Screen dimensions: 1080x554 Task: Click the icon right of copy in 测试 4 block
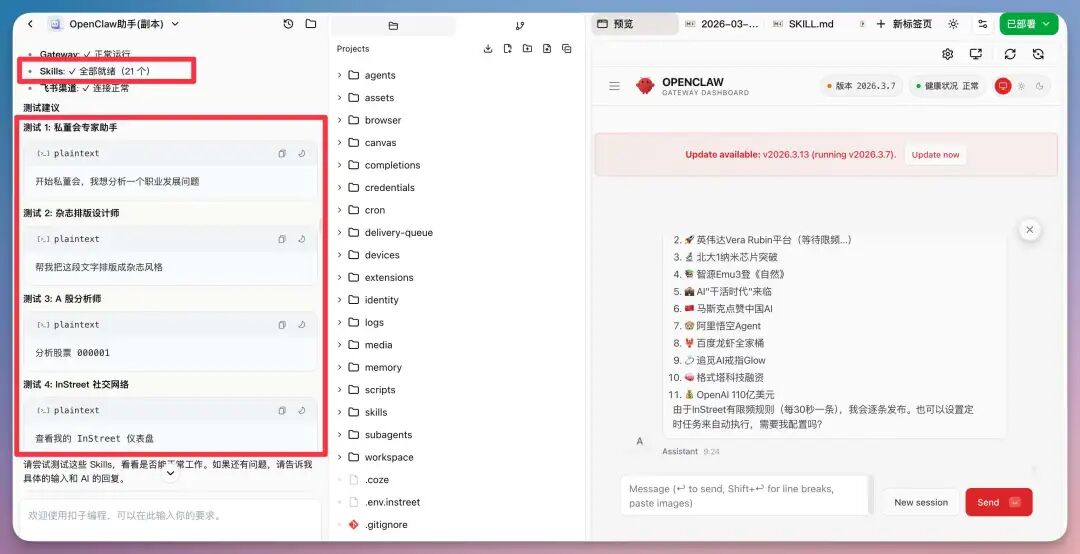(302, 411)
